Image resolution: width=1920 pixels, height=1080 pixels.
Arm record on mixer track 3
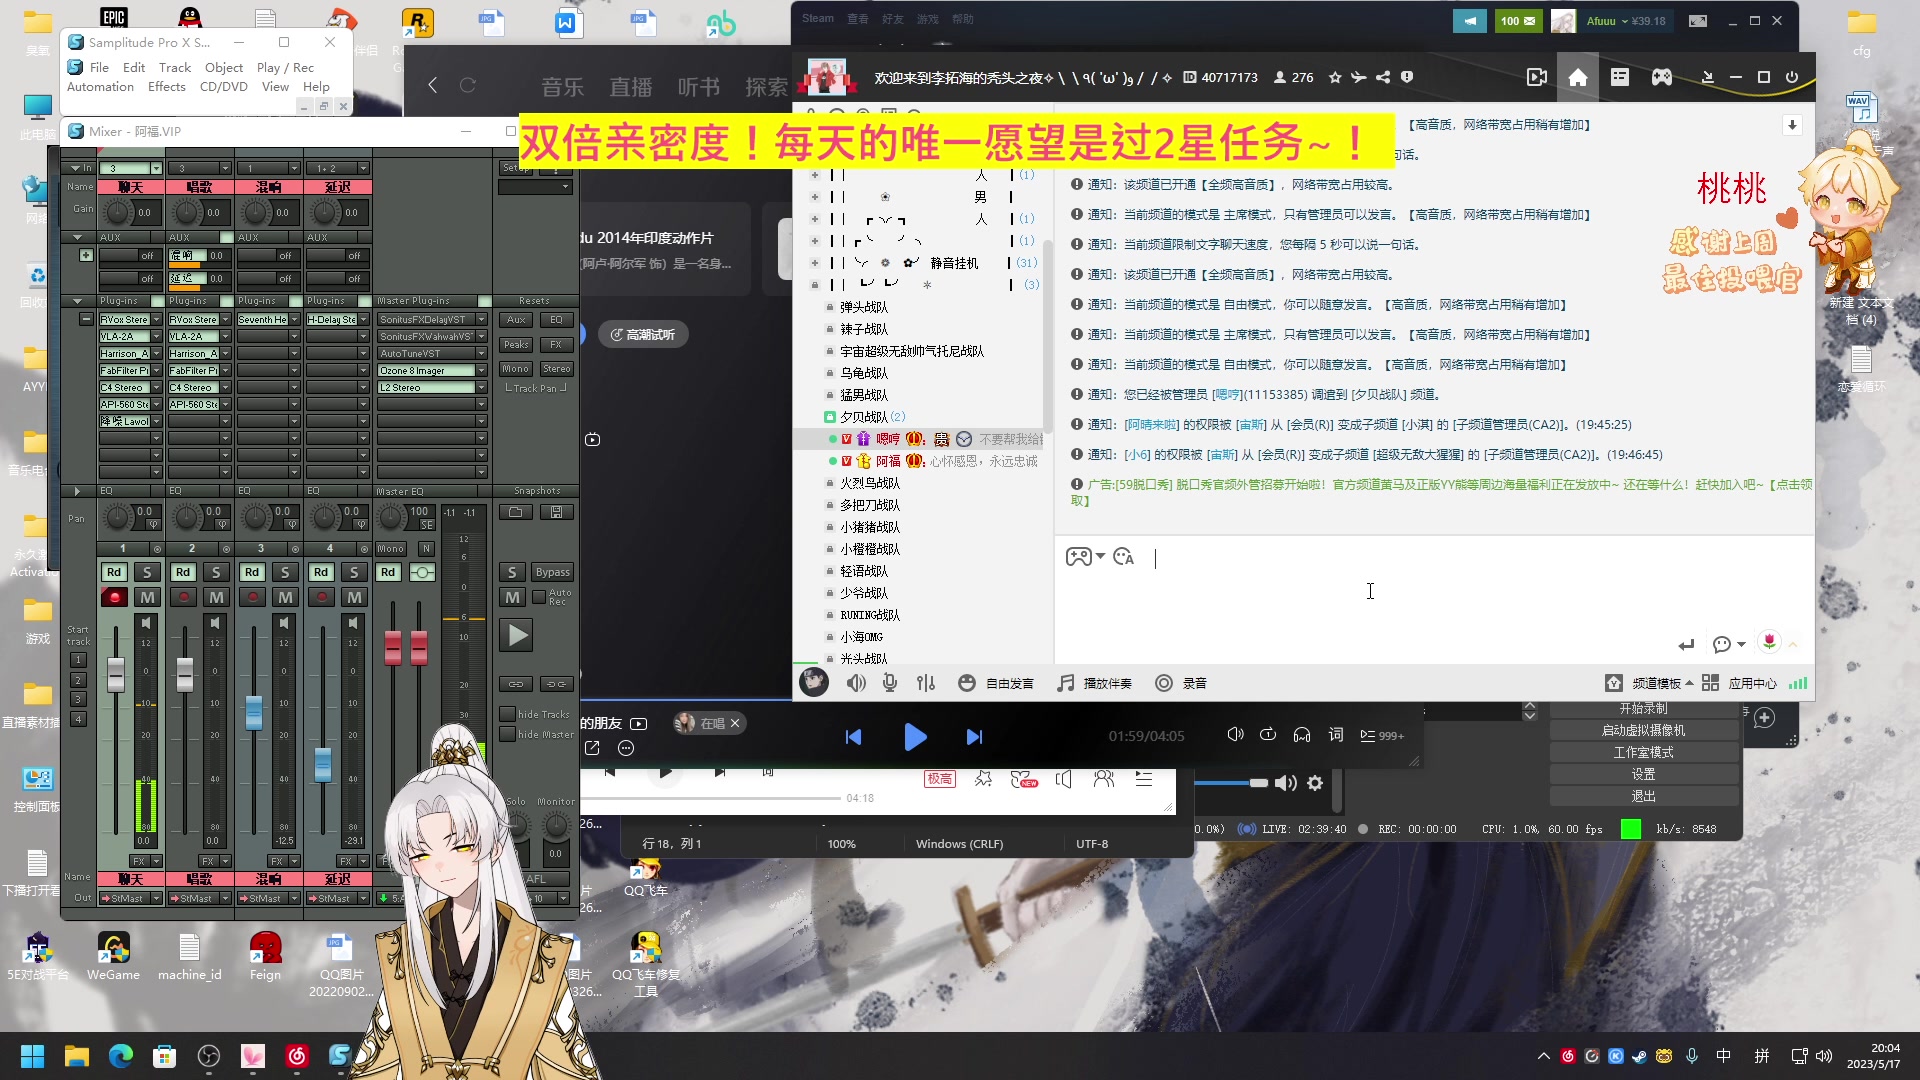tap(253, 597)
